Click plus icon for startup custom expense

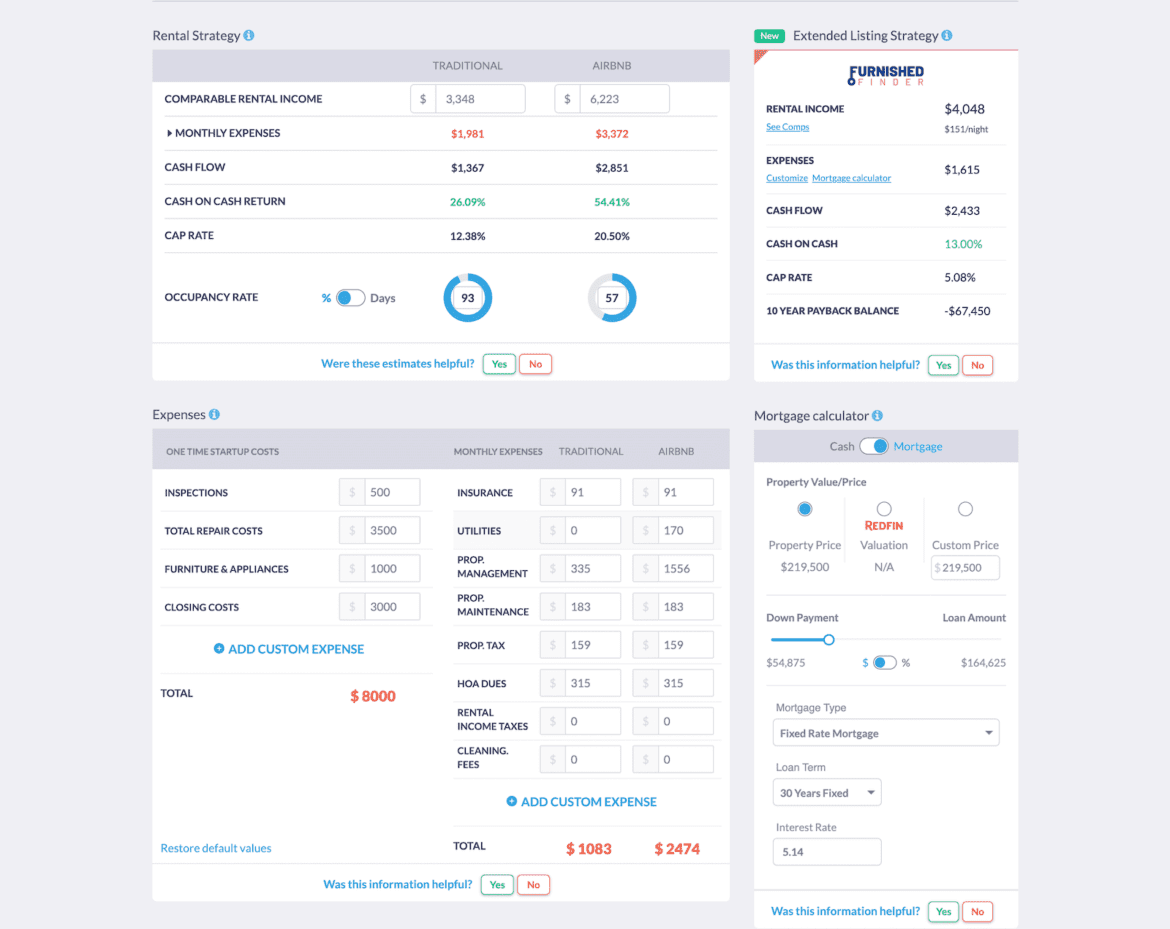tap(219, 649)
